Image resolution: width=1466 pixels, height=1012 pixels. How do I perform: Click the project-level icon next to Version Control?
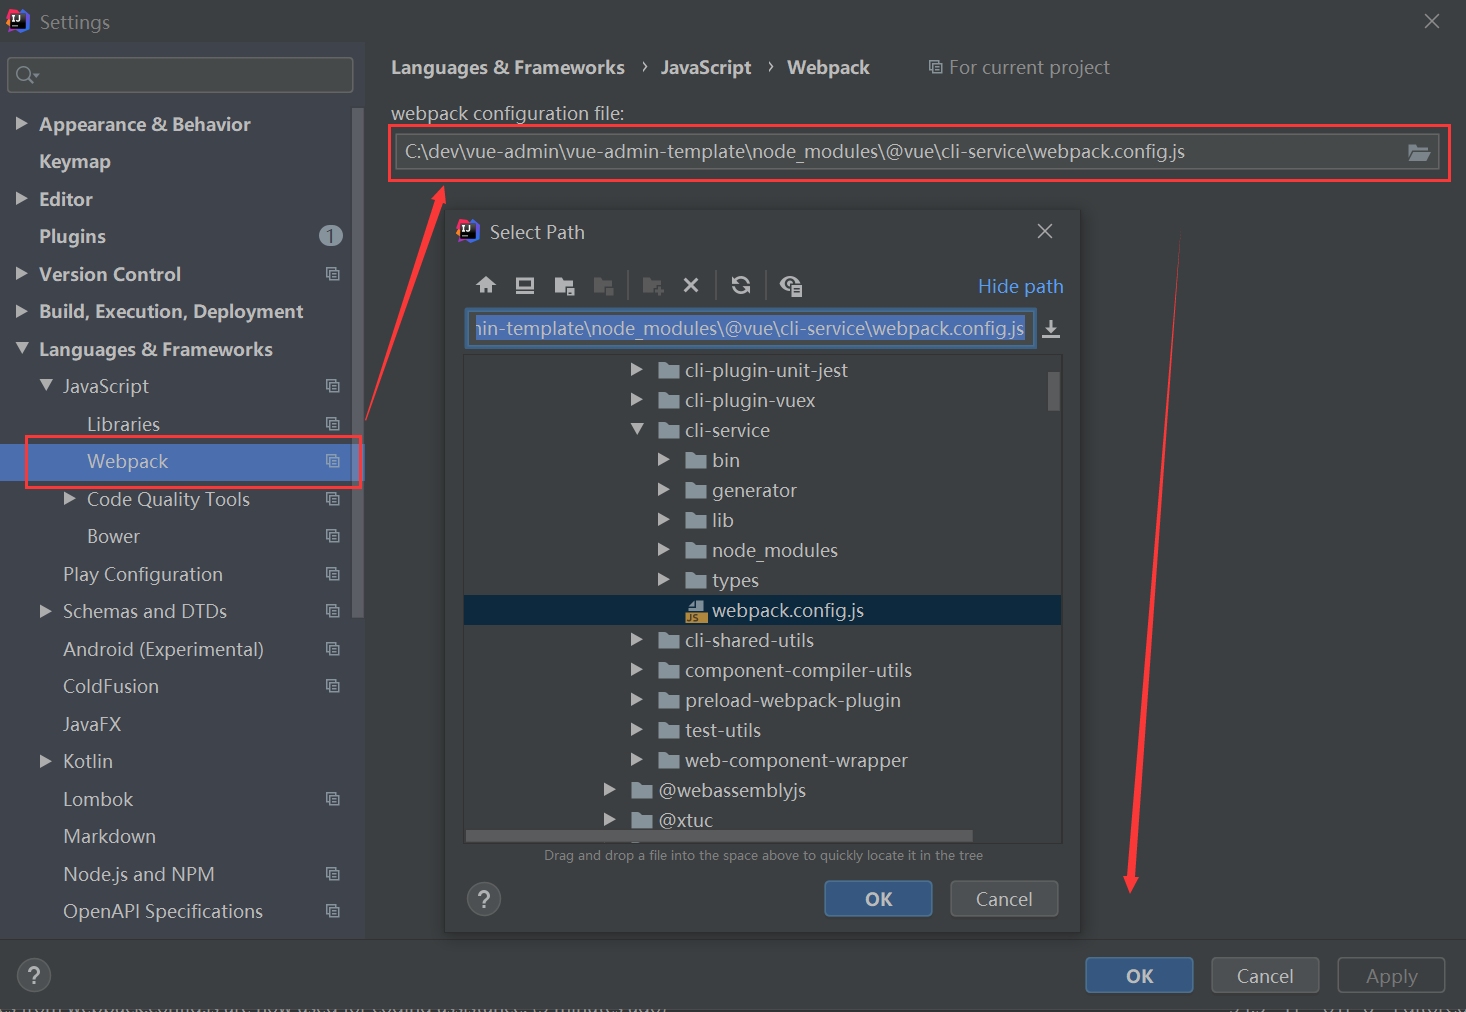coord(333,274)
